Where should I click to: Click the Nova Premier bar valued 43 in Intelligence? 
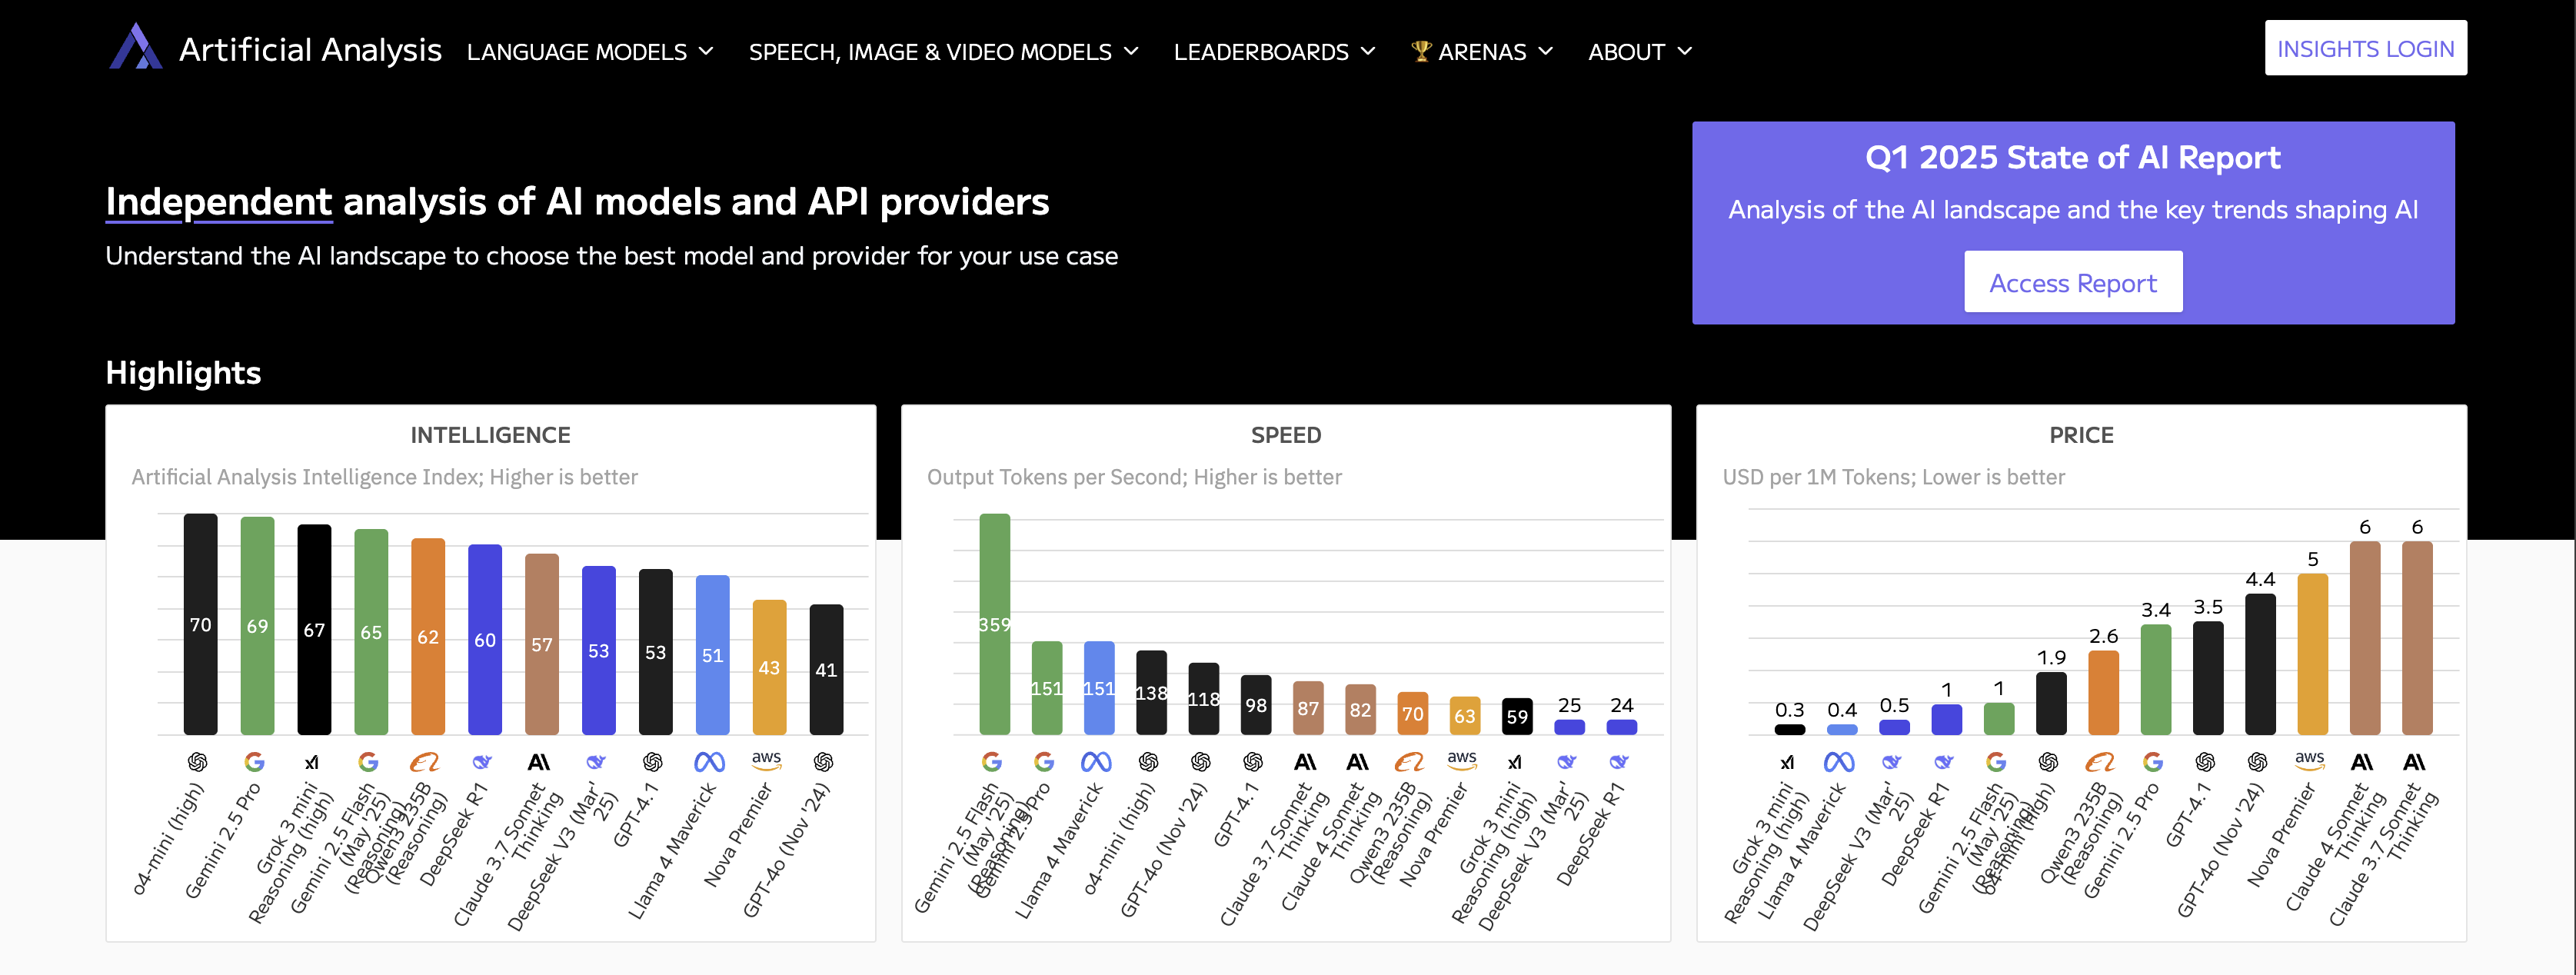(x=769, y=667)
